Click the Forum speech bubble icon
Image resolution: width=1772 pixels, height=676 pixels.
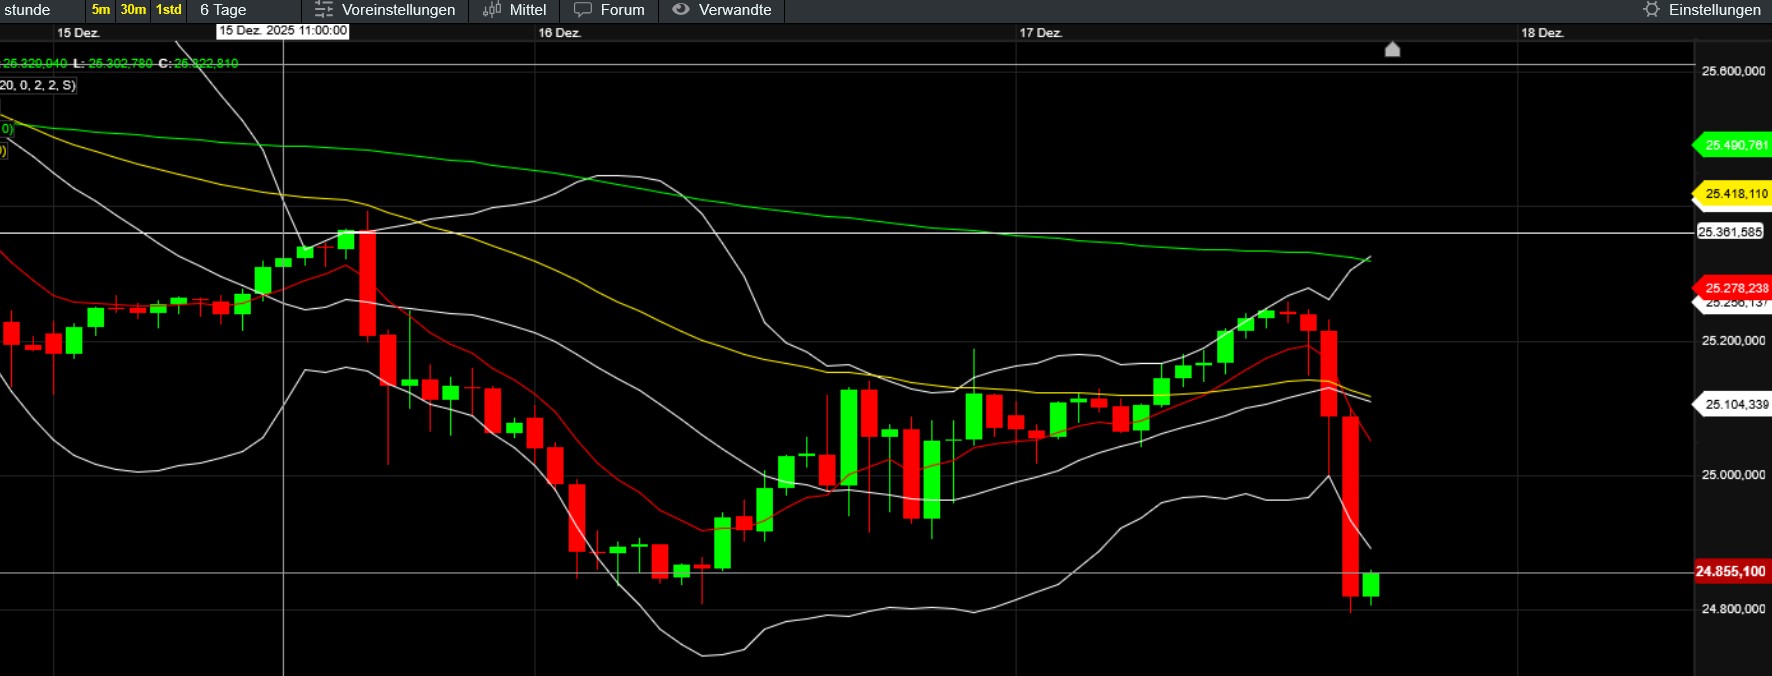[583, 10]
